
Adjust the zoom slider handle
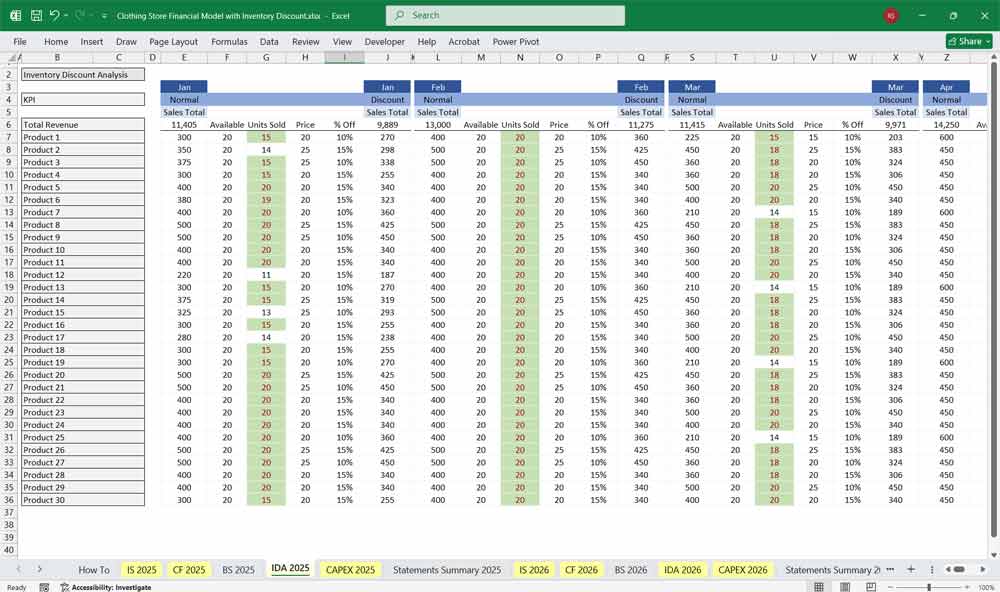[x=929, y=587]
